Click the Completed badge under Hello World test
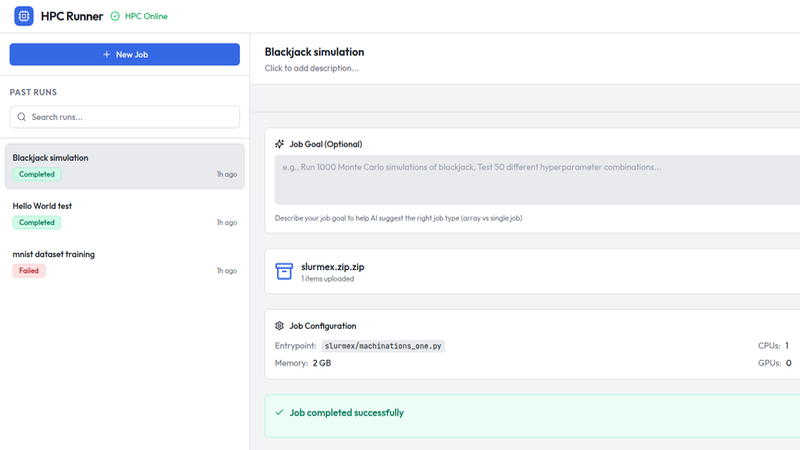 tap(37, 222)
